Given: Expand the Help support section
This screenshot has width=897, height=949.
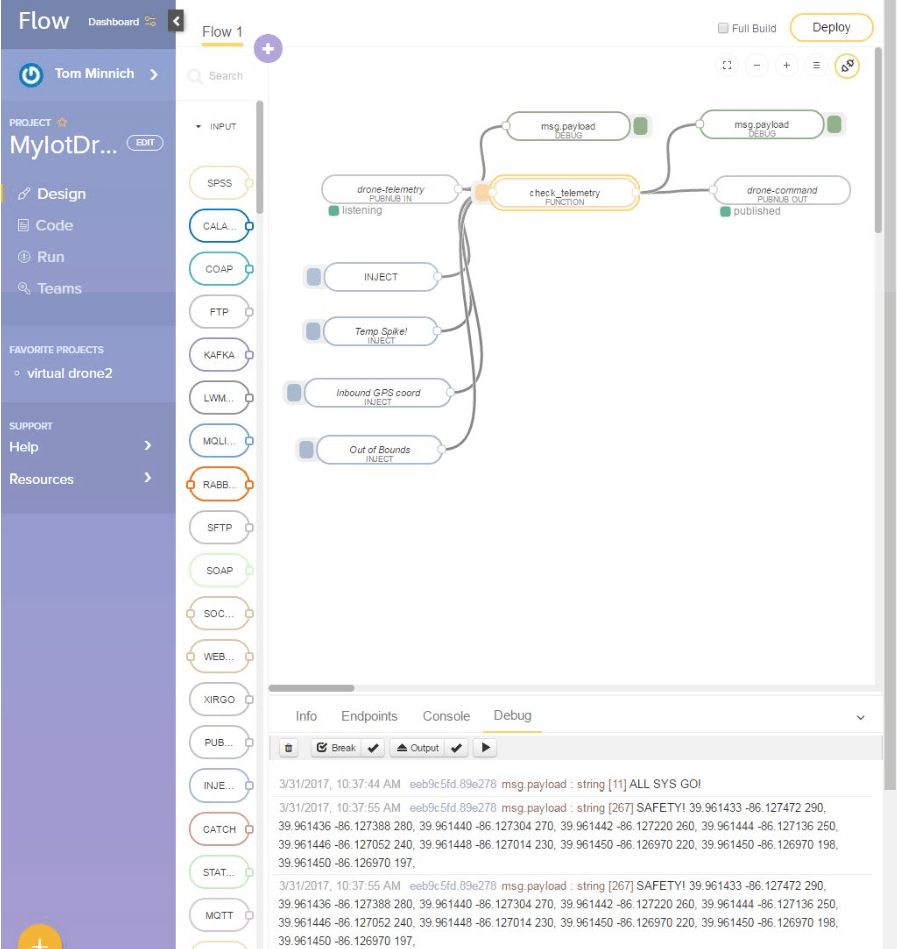Looking at the screenshot, I should click(x=147, y=446).
